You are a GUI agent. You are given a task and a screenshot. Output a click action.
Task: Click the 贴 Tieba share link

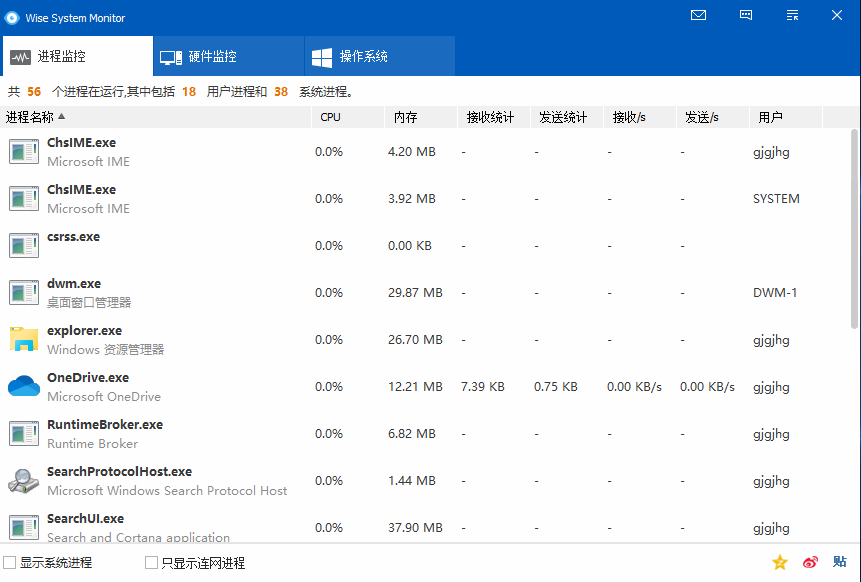click(841, 562)
